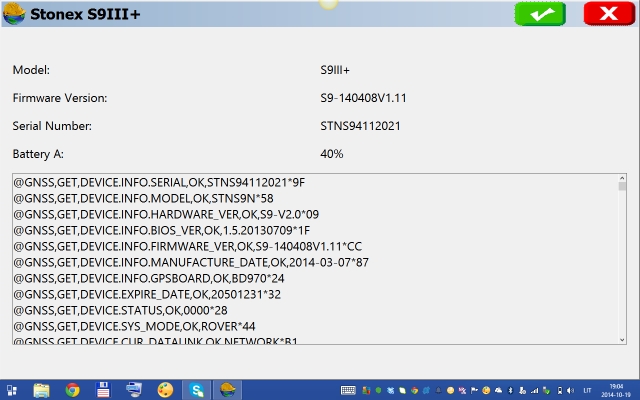Click the 'Model:' label

point(31,70)
